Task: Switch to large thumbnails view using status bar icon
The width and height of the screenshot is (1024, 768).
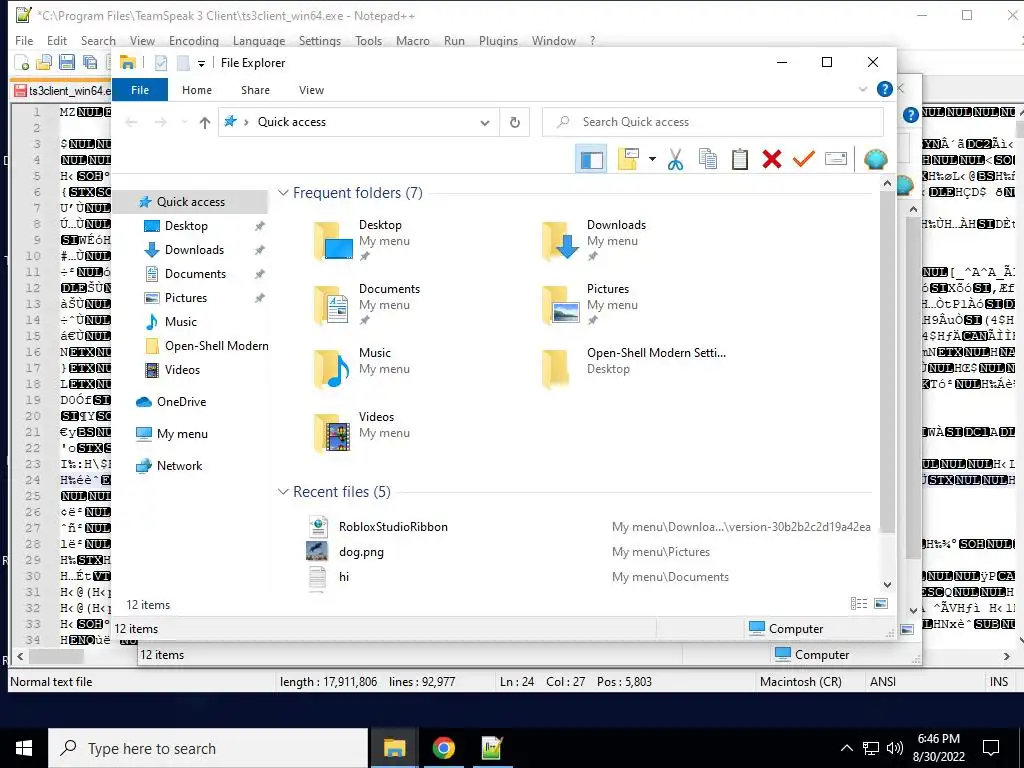Action: tap(881, 604)
